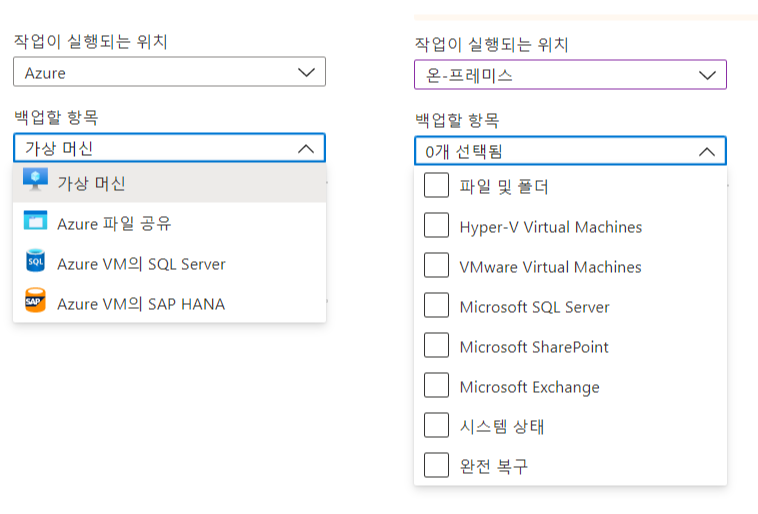
Task: Check the 시스템 상태 checkbox
Action: pyautogui.click(x=436, y=426)
